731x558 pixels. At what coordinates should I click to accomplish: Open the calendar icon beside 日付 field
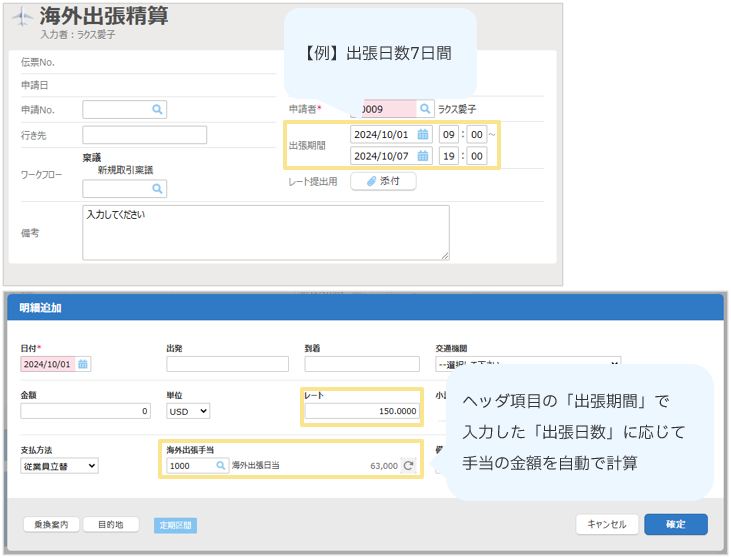coord(83,364)
